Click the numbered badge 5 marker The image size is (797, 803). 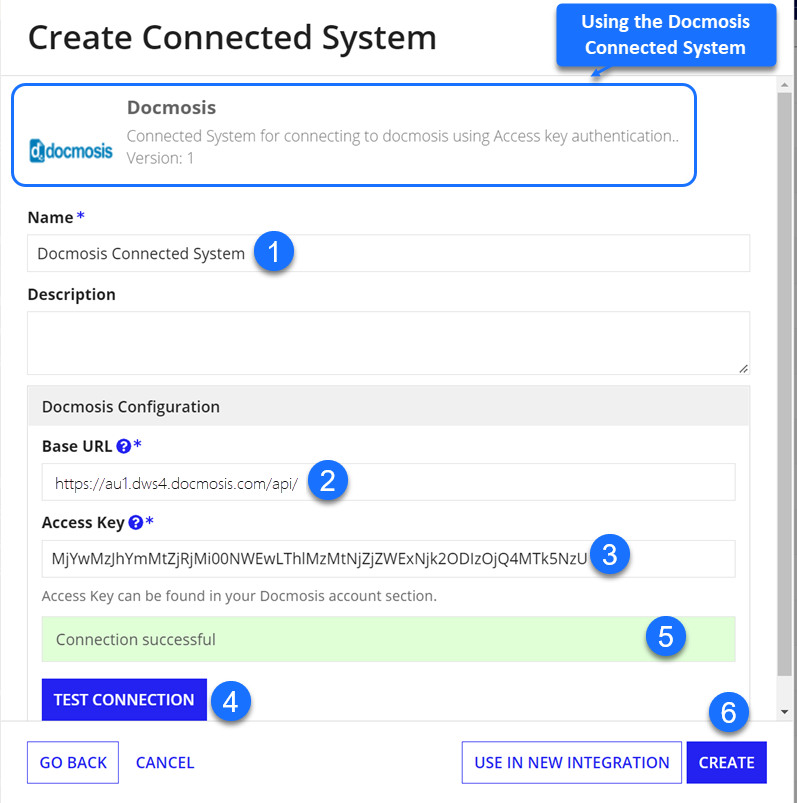tap(665, 637)
